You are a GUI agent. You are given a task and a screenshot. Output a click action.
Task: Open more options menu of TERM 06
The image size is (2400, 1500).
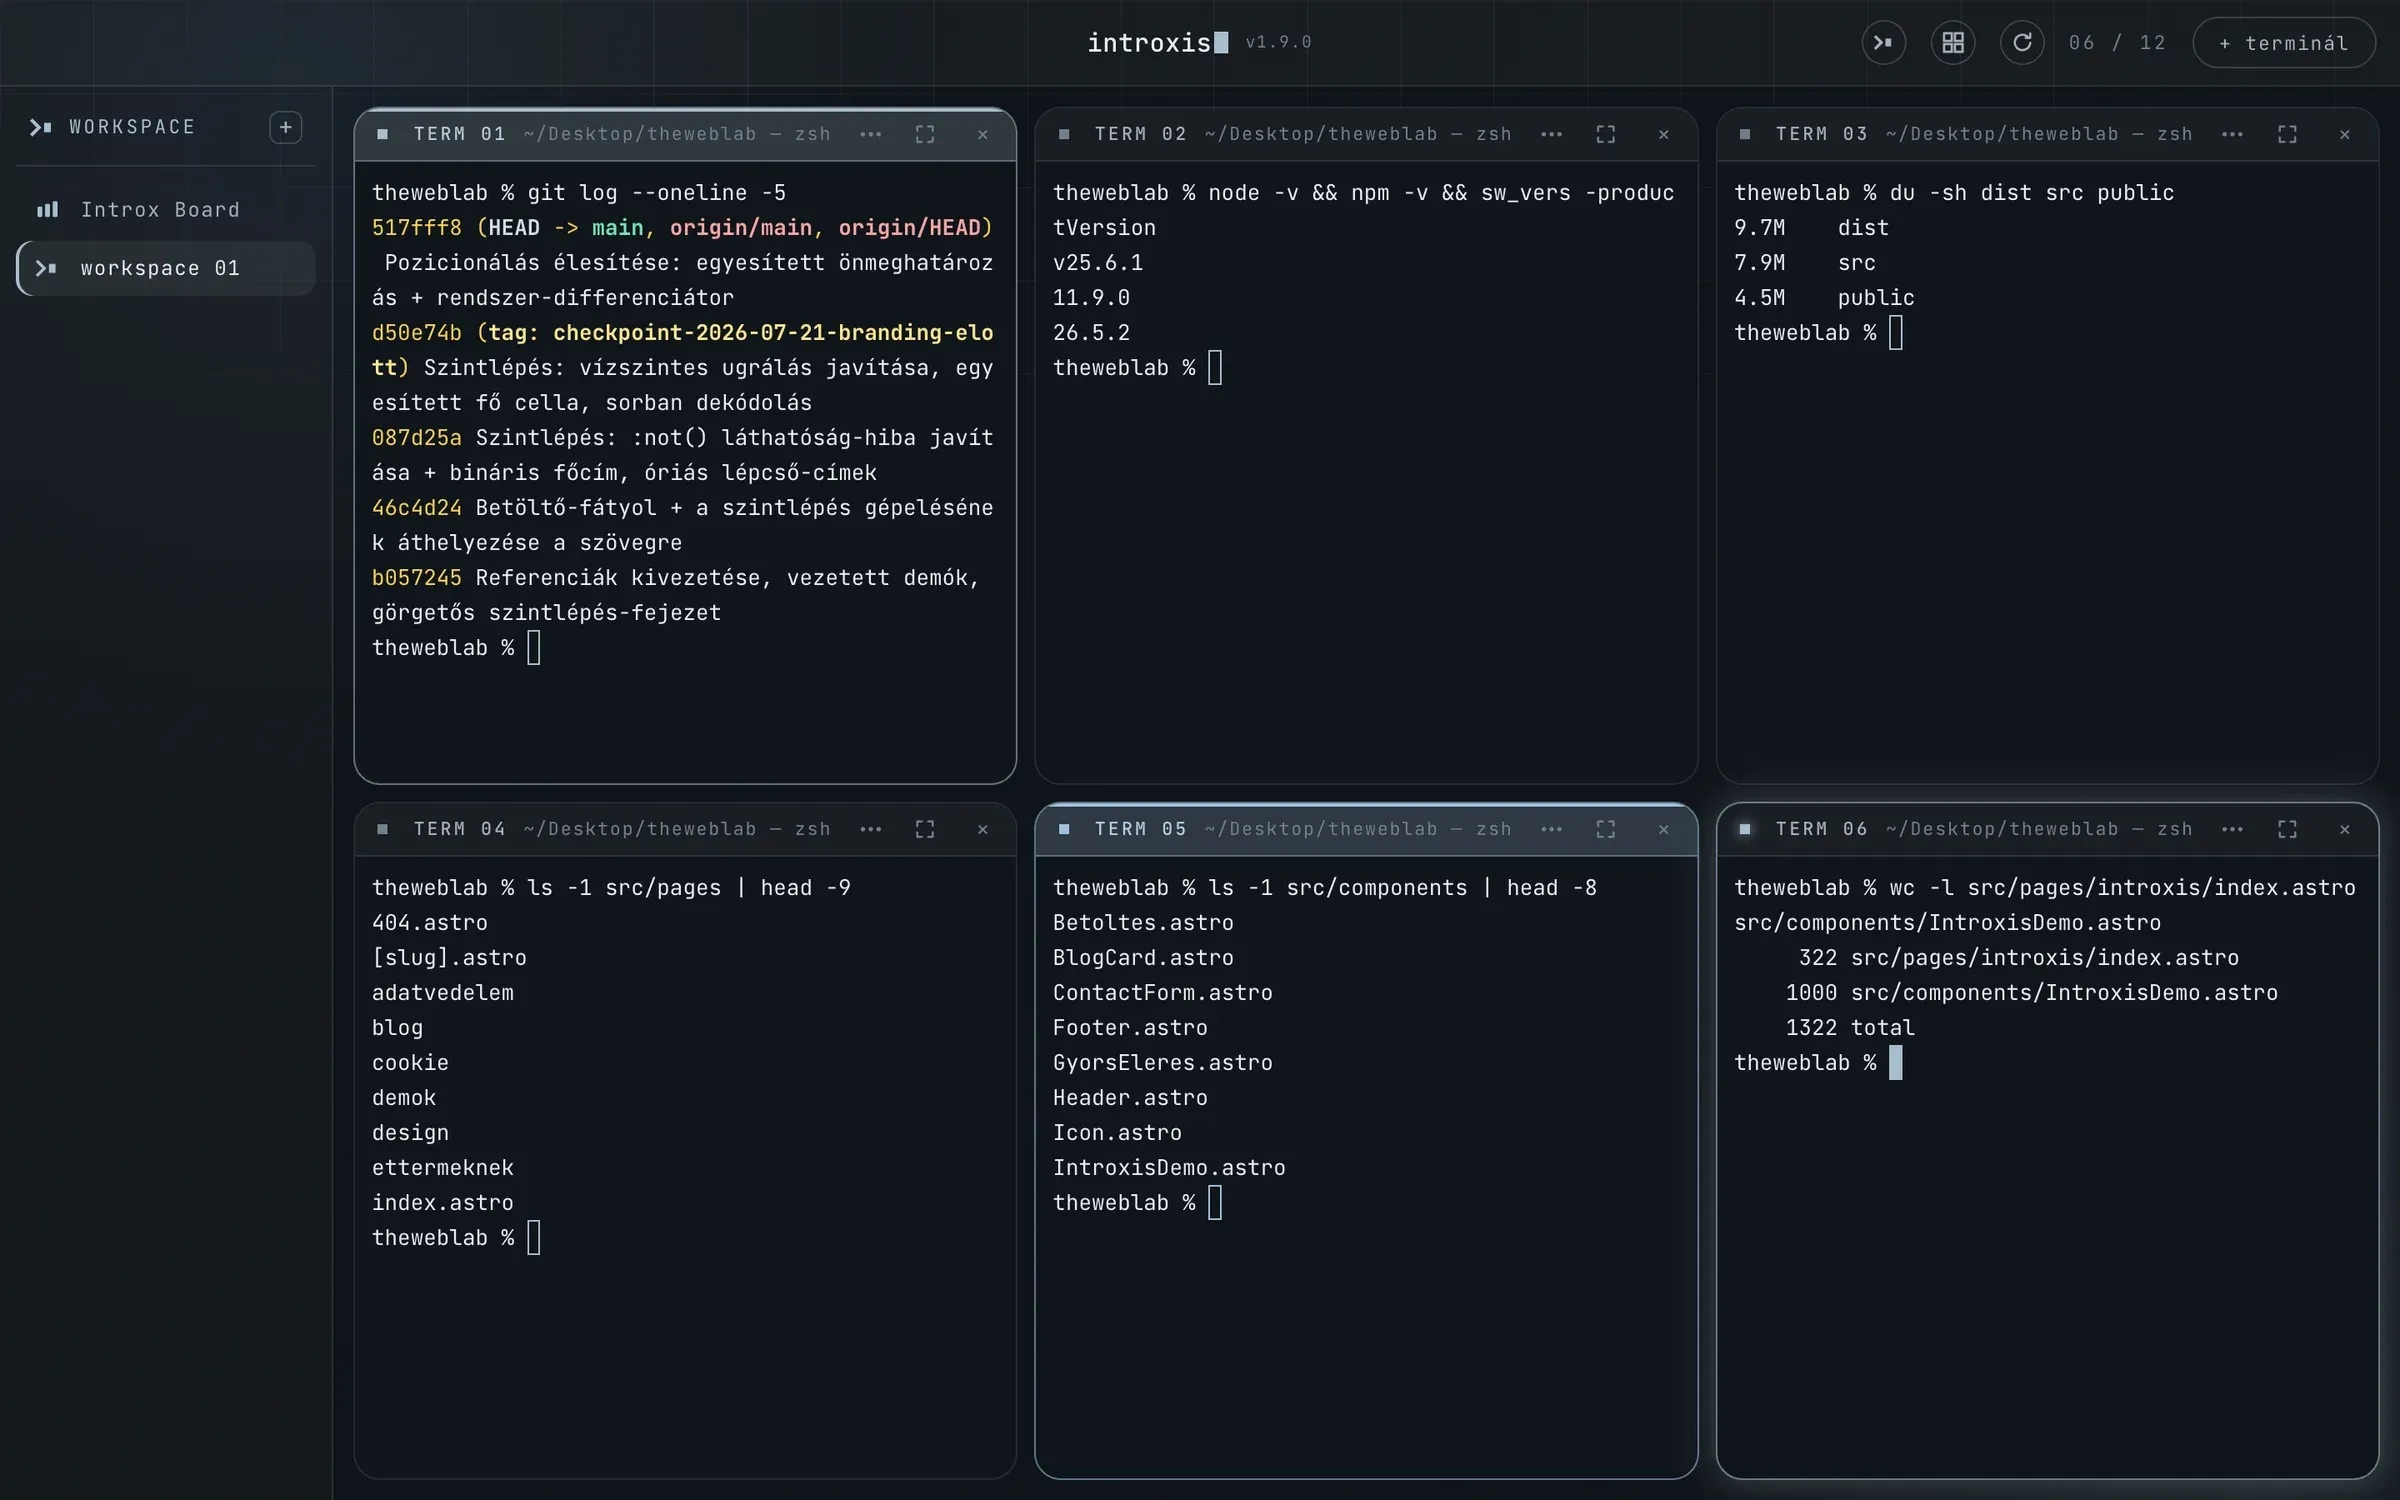[2232, 829]
